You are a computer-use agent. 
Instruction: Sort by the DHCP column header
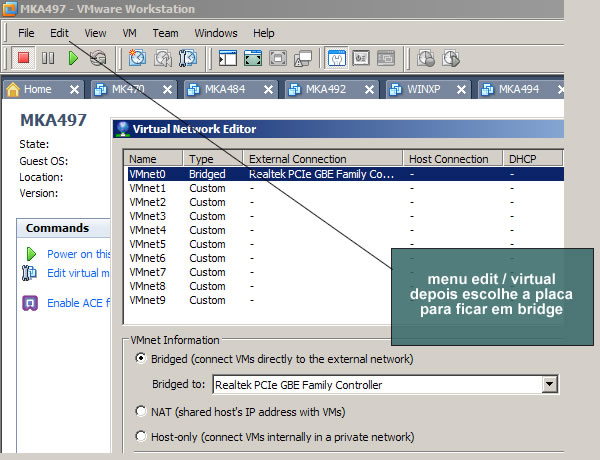(x=532, y=158)
